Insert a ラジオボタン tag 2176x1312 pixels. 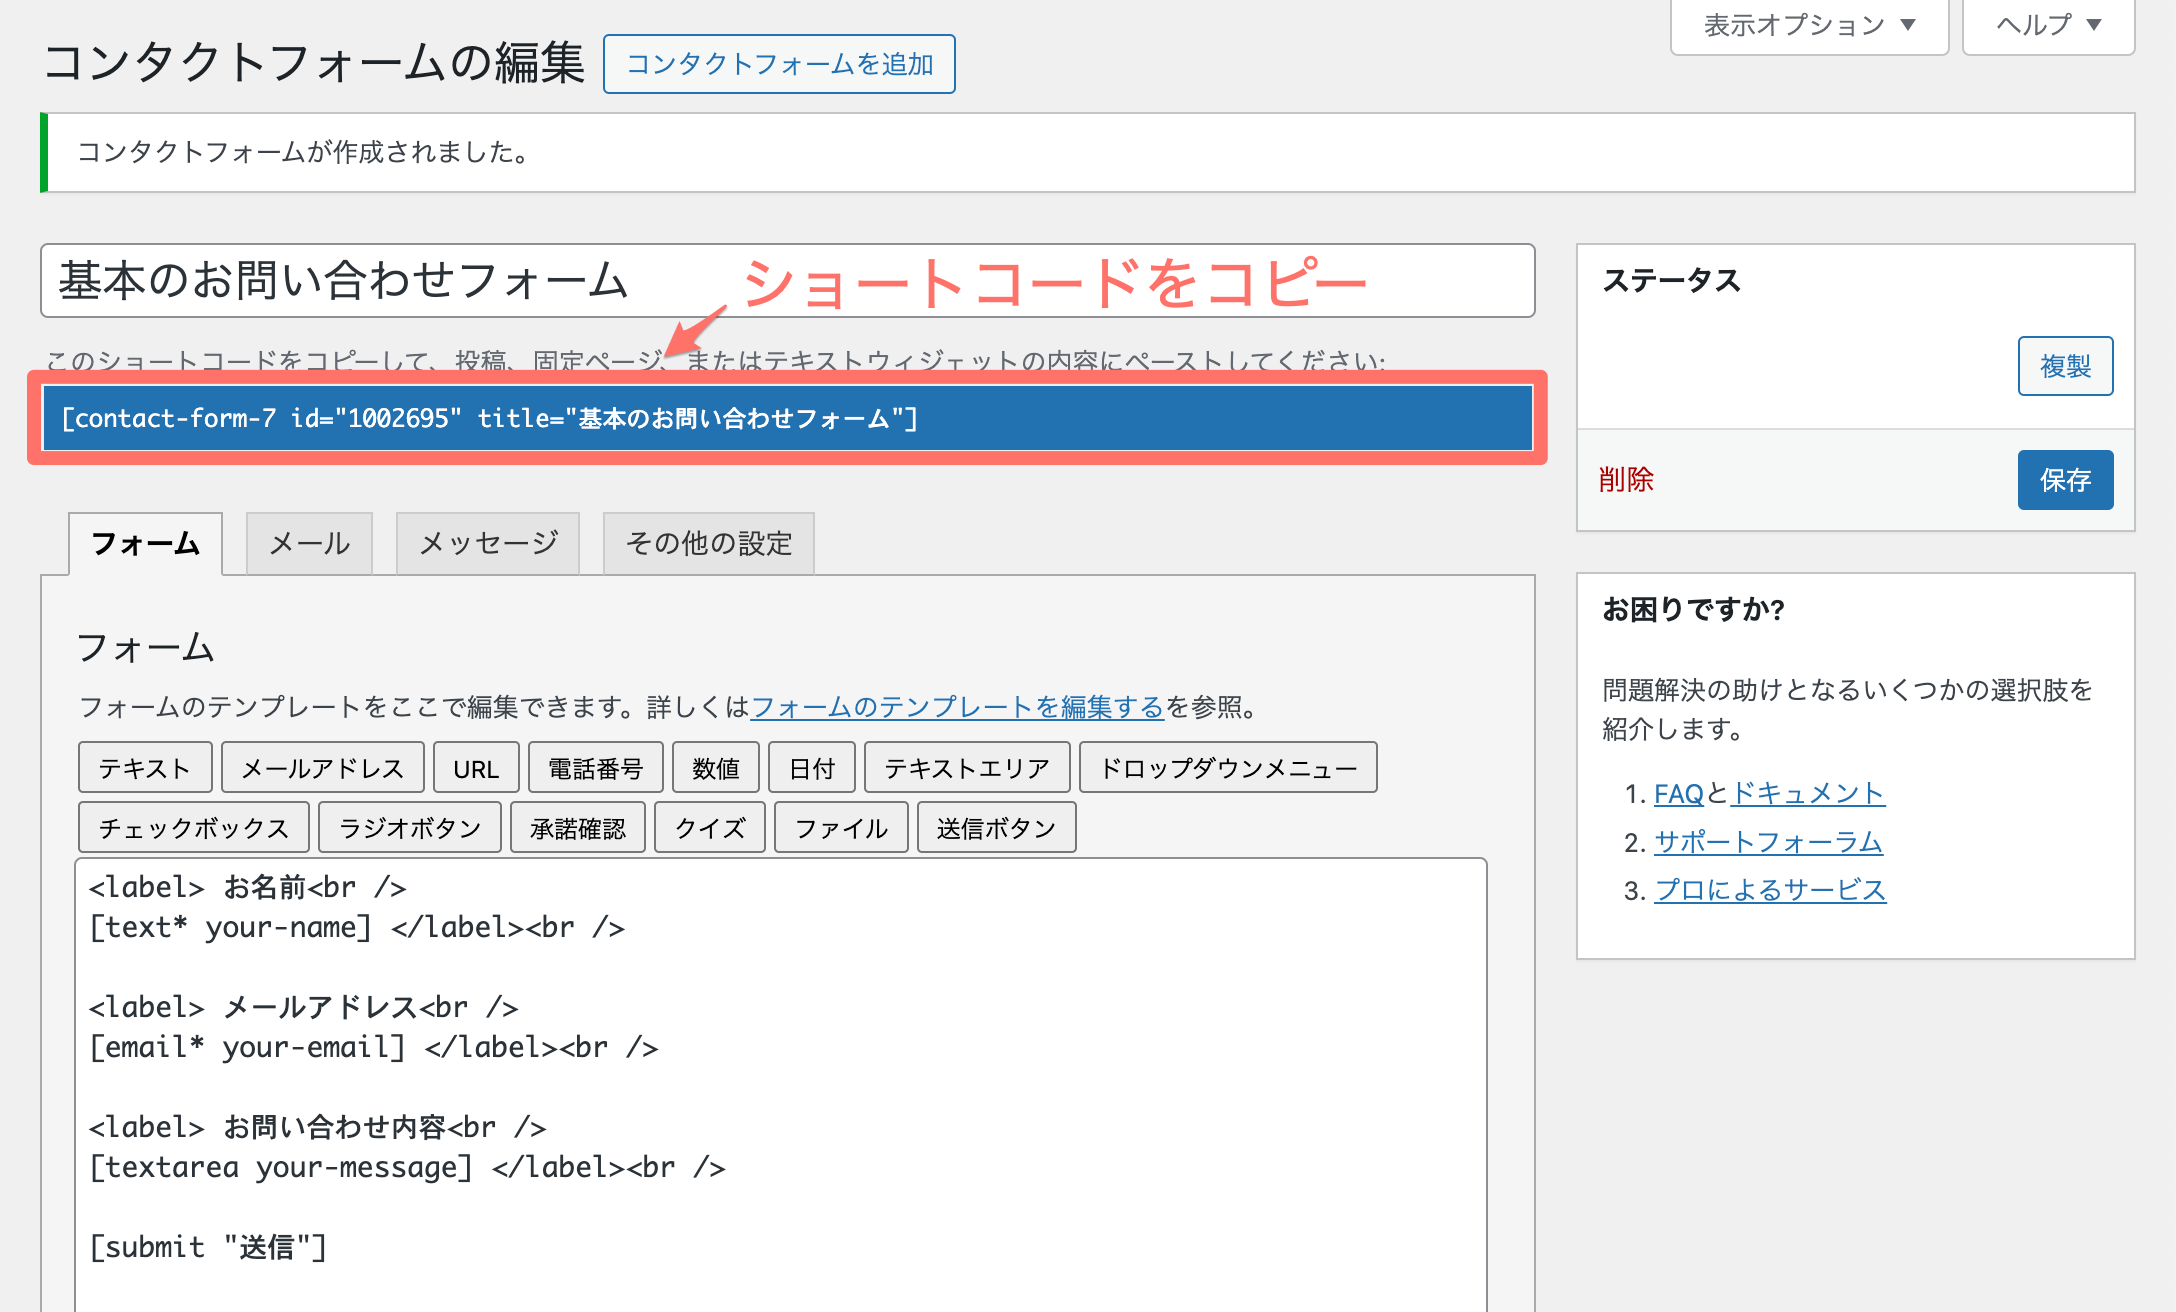pos(410,828)
